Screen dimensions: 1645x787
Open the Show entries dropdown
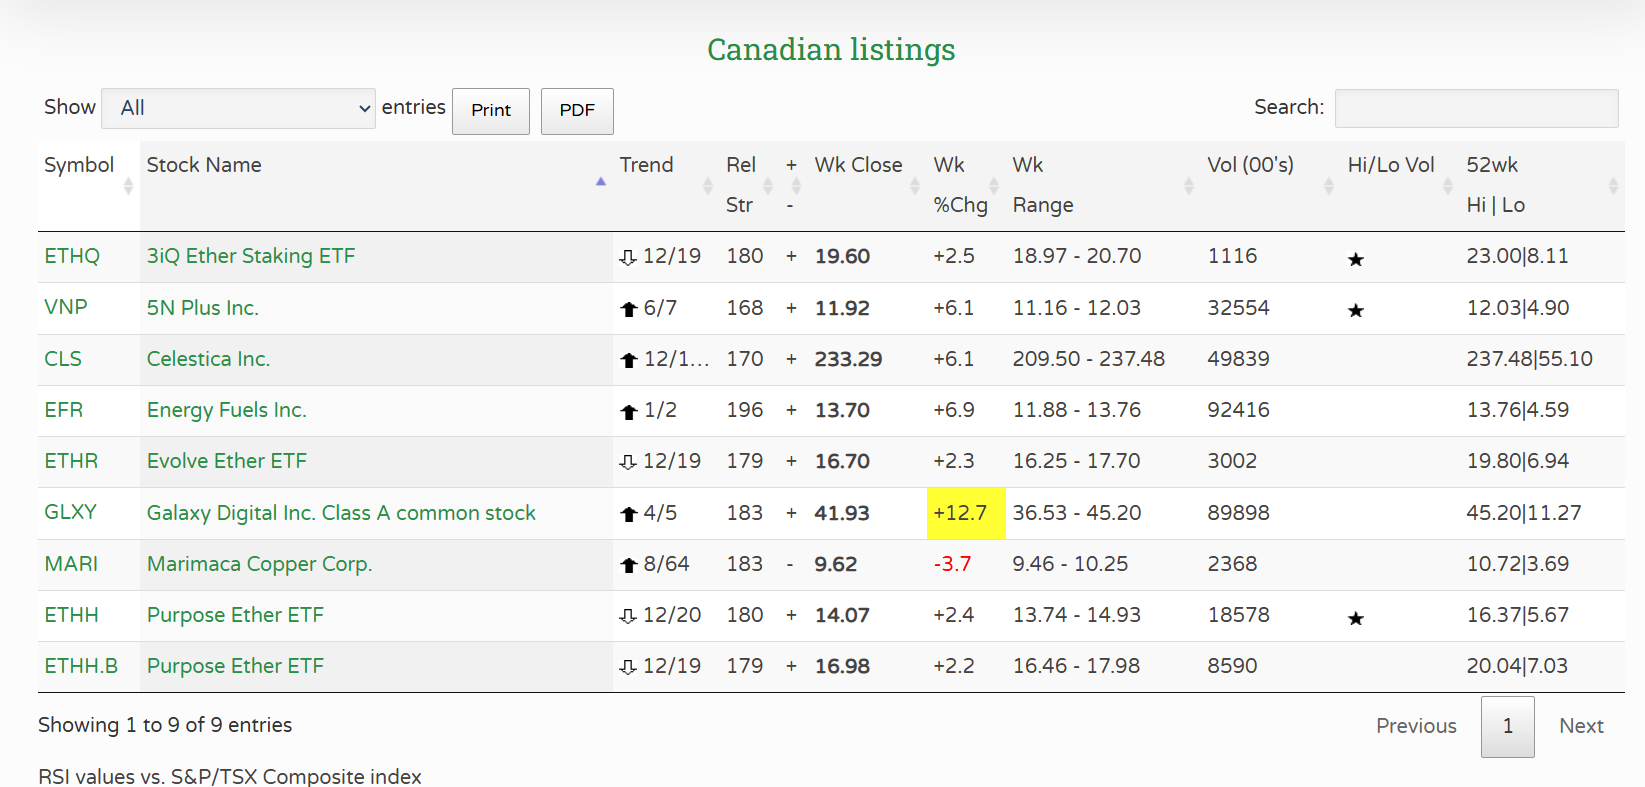click(x=238, y=108)
